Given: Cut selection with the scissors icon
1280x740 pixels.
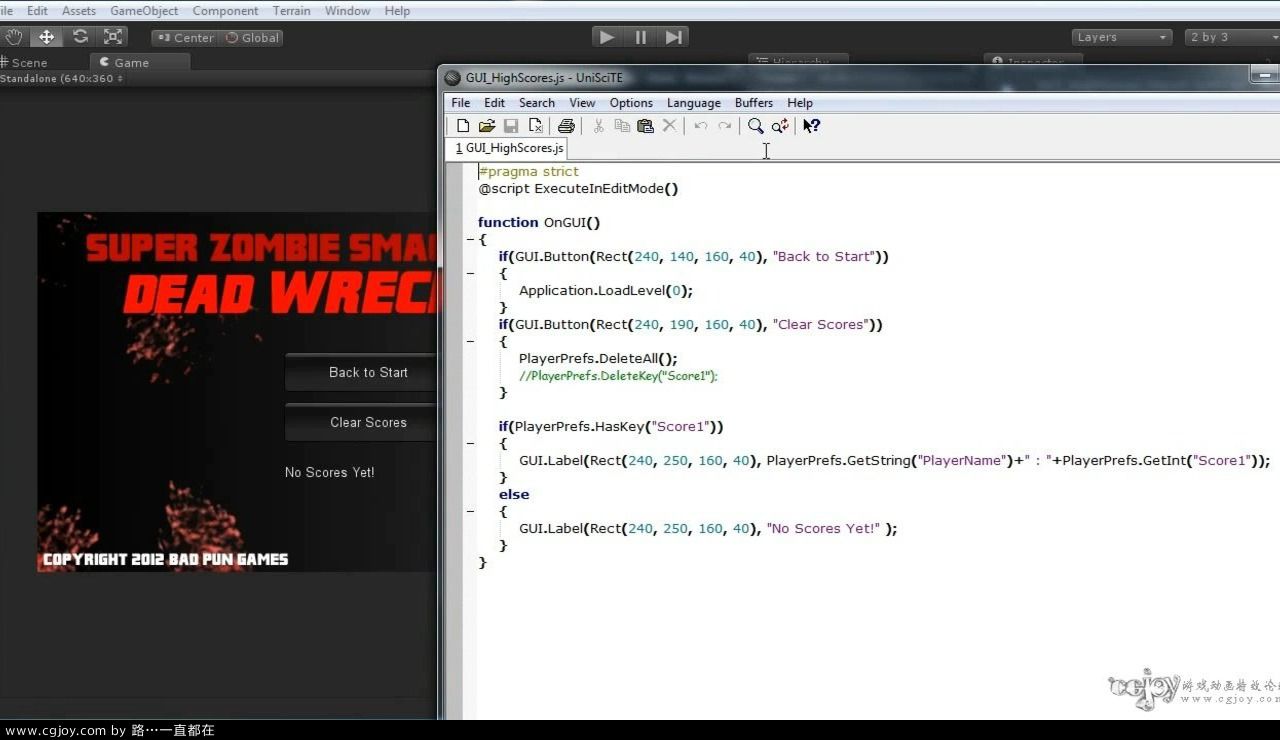Looking at the screenshot, I should coord(598,126).
